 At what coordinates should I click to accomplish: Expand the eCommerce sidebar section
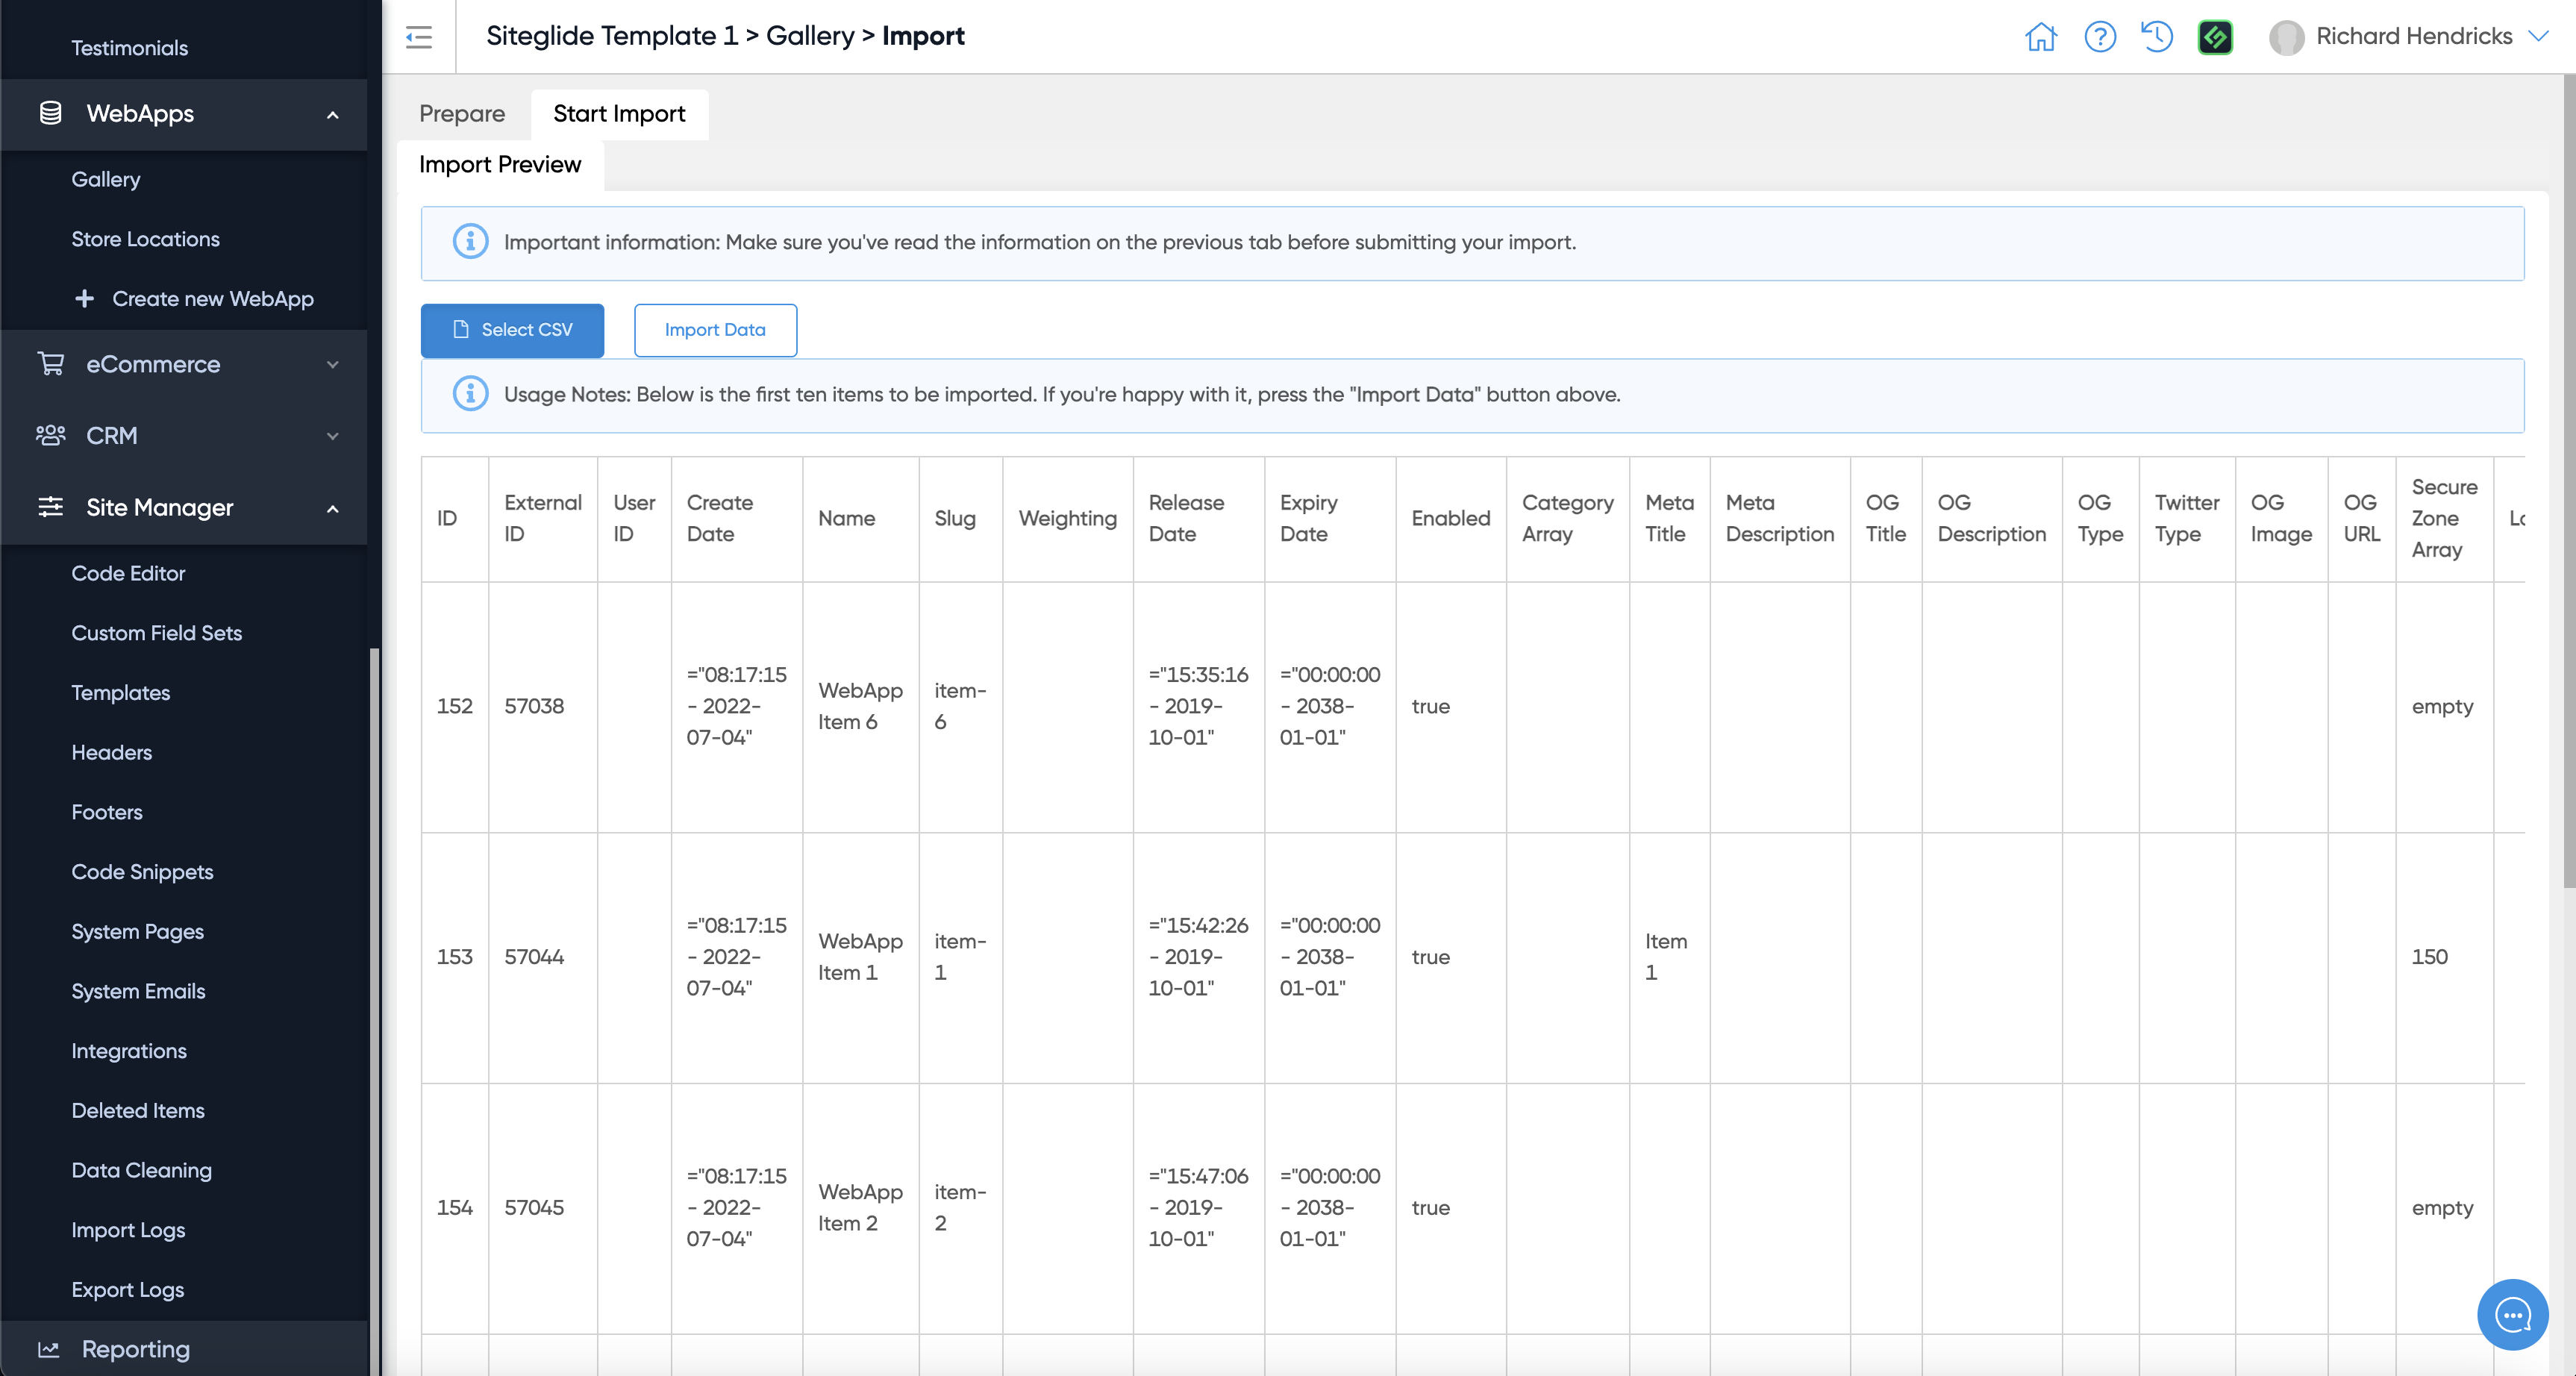click(333, 365)
